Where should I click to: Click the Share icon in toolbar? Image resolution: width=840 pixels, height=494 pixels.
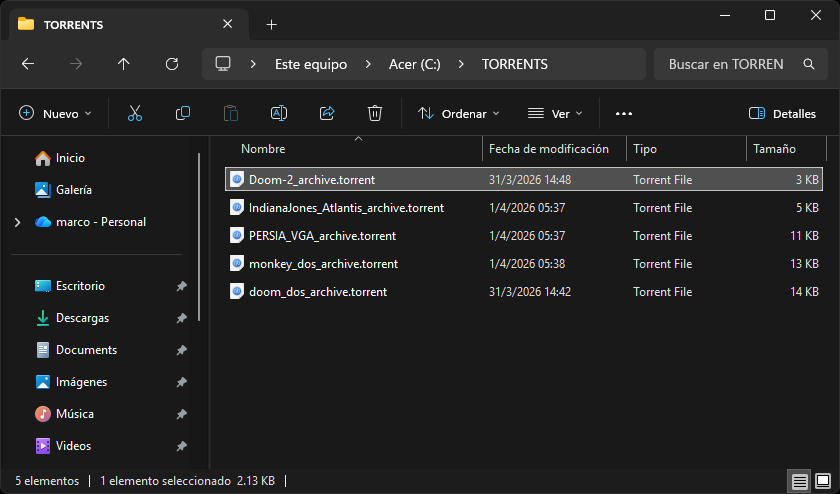pos(327,114)
